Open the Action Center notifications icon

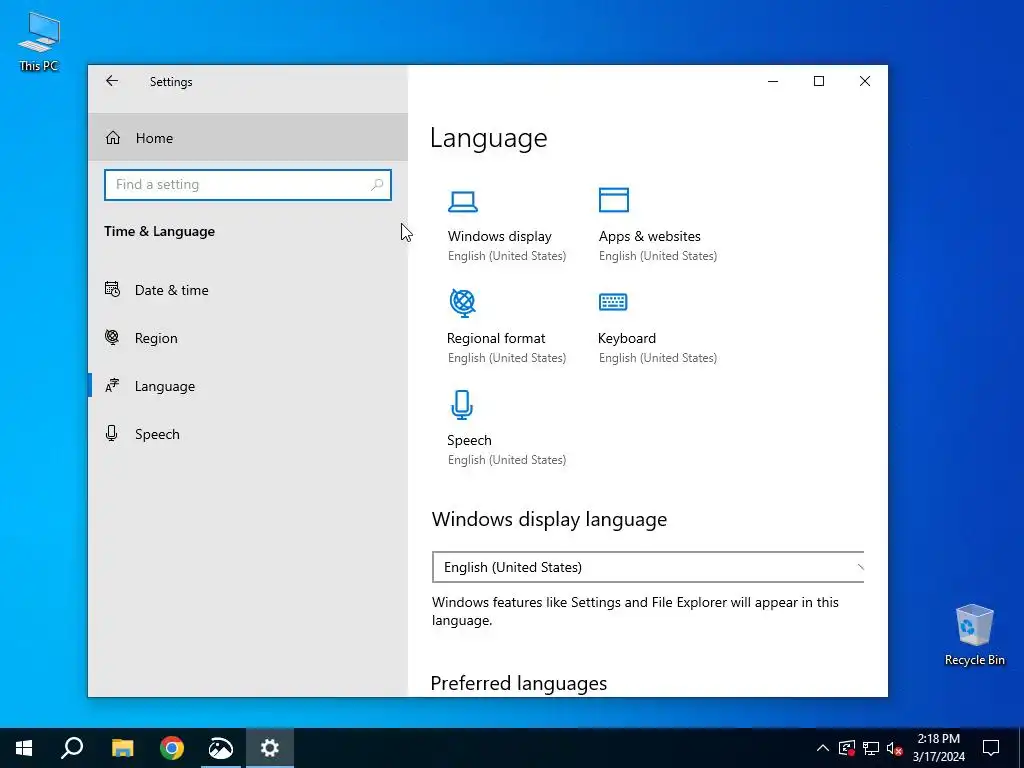click(991, 748)
